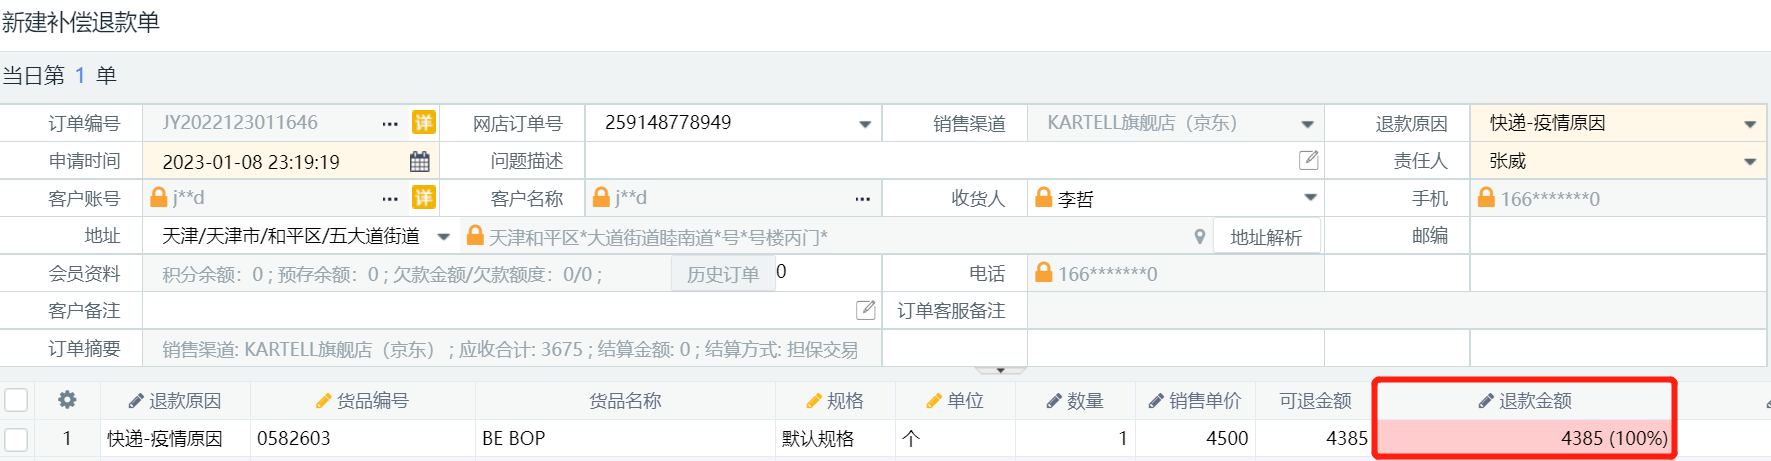Open the calendar picker for 申请时间
1771x461 pixels.
[x=420, y=161]
